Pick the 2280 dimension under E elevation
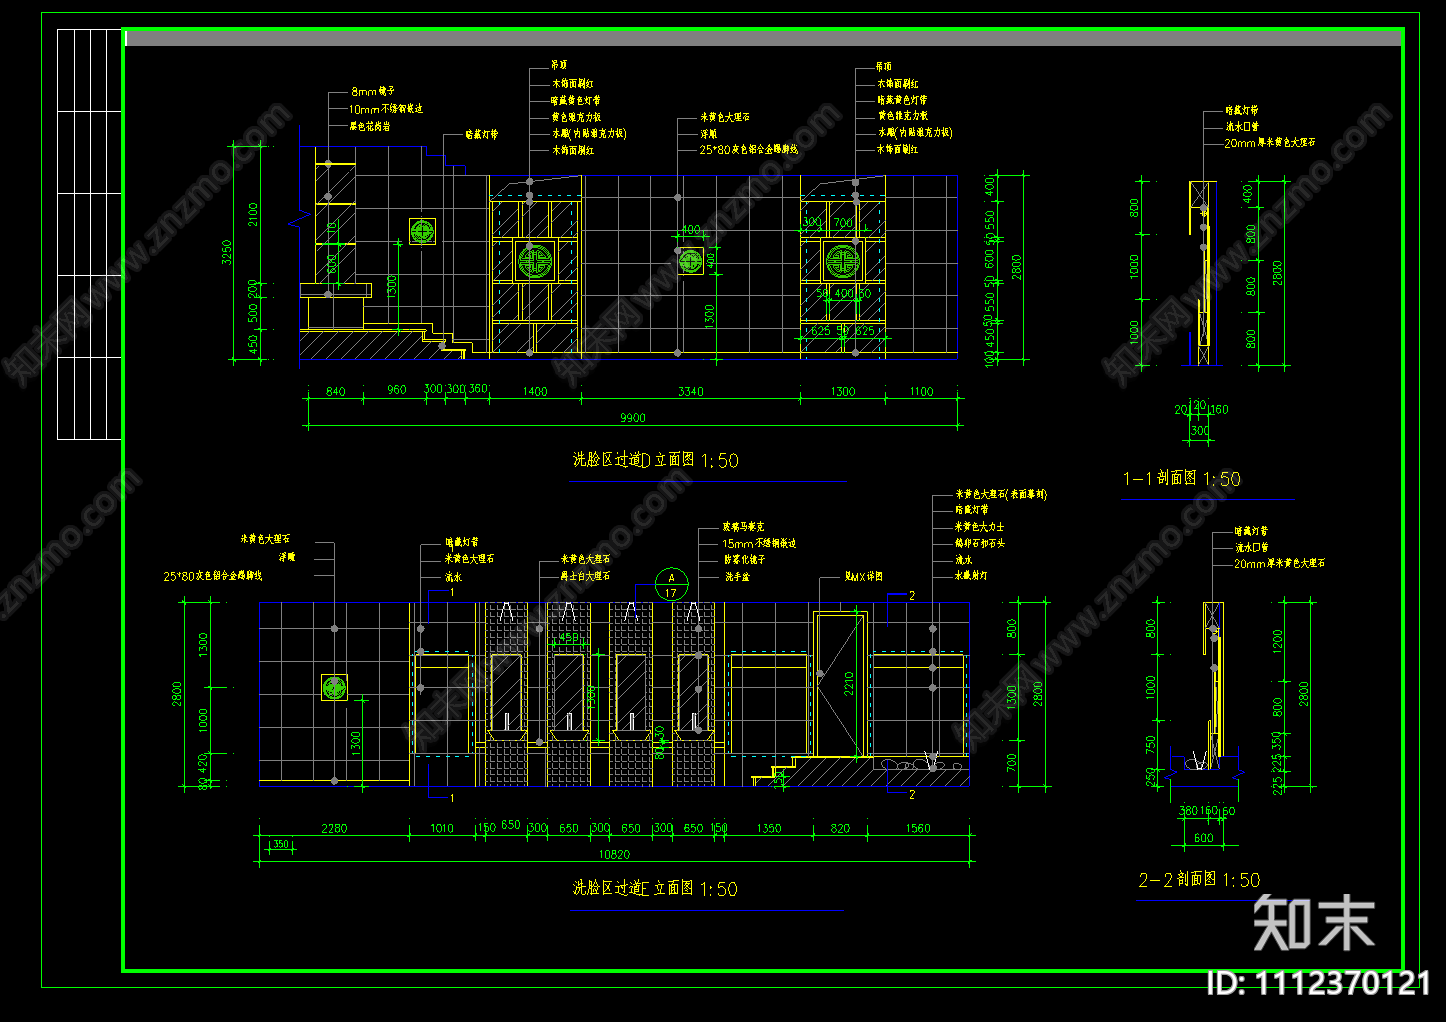The height and width of the screenshot is (1022, 1446). coord(334,829)
